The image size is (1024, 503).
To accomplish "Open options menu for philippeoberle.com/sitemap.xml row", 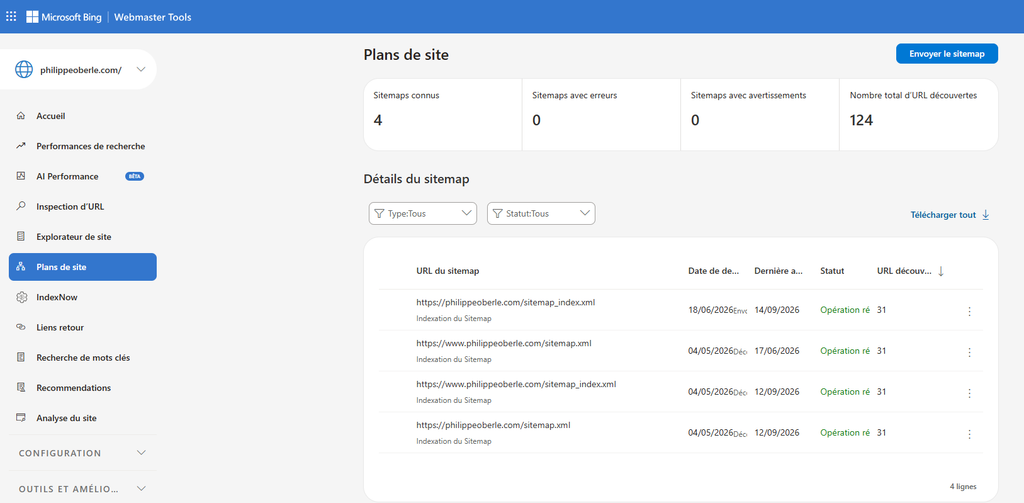I will 969,434.
